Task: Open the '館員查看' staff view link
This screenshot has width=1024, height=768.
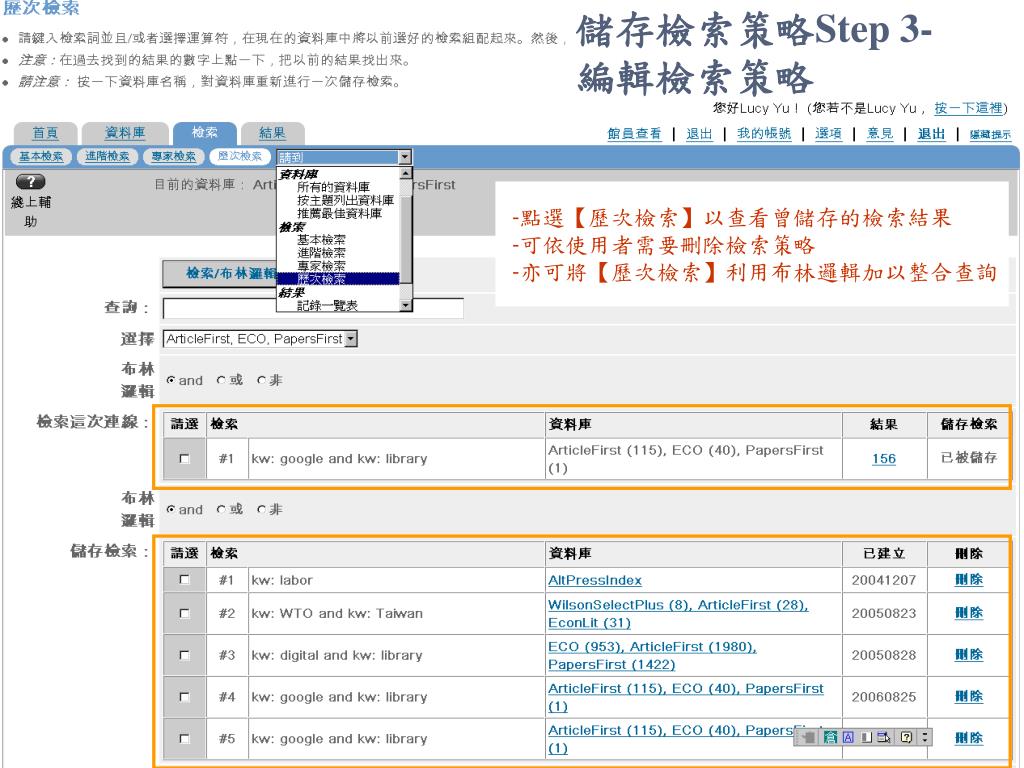Action: (x=634, y=134)
